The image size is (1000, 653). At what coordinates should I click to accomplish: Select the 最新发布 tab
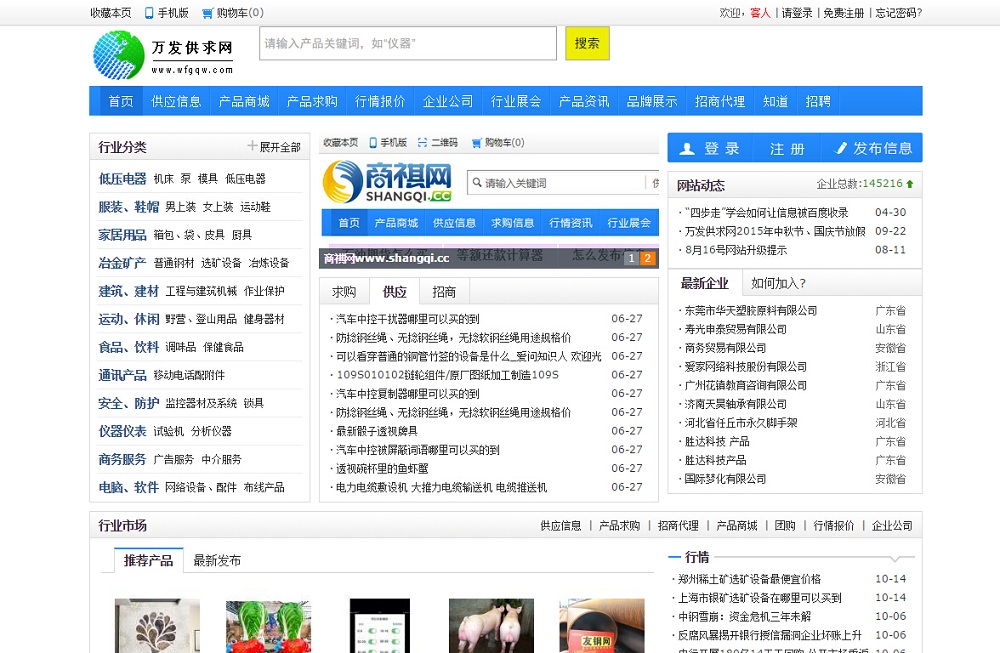click(x=217, y=560)
